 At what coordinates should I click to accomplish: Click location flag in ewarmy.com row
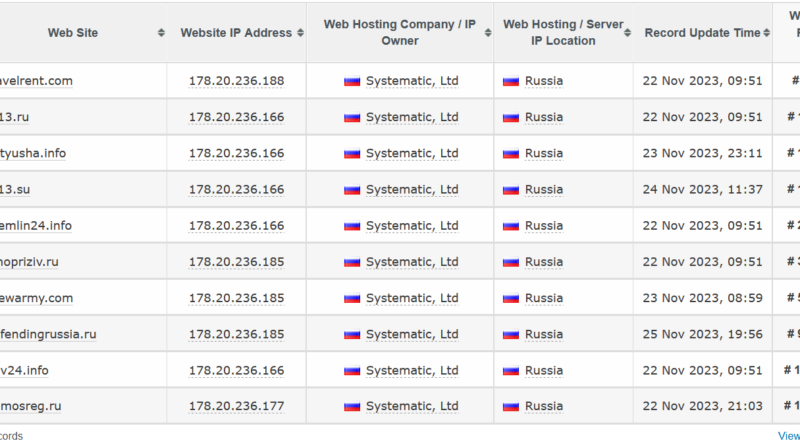tap(511, 299)
